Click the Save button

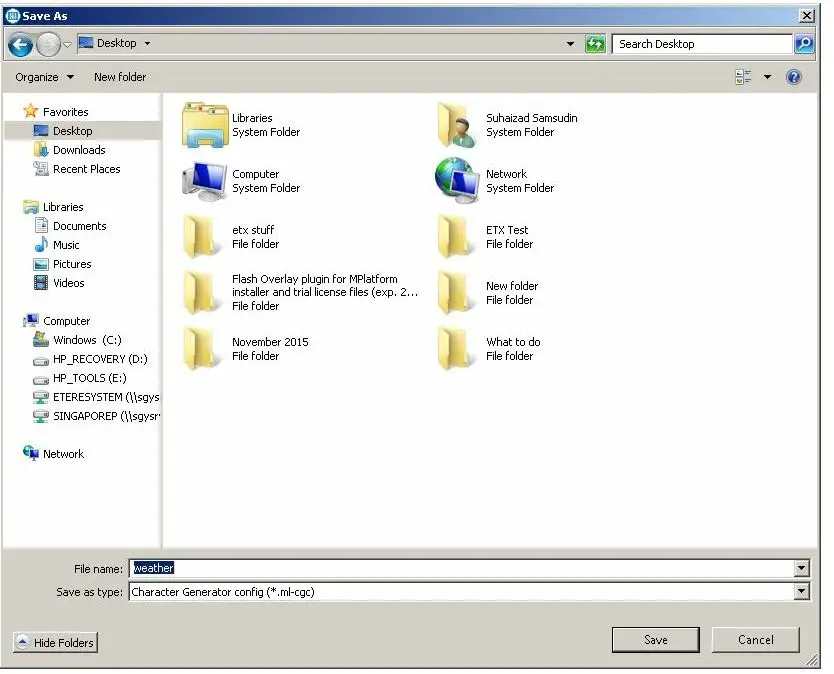[x=656, y=640]
